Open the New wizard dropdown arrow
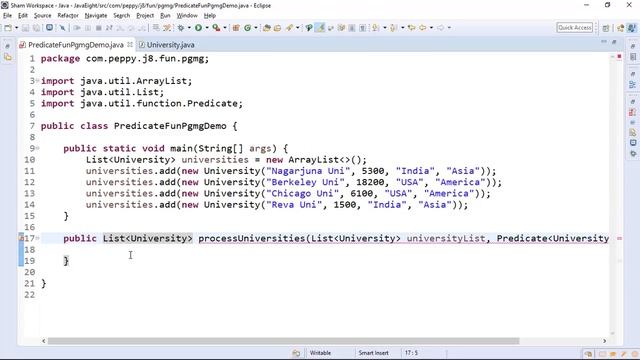 (16, 28)
